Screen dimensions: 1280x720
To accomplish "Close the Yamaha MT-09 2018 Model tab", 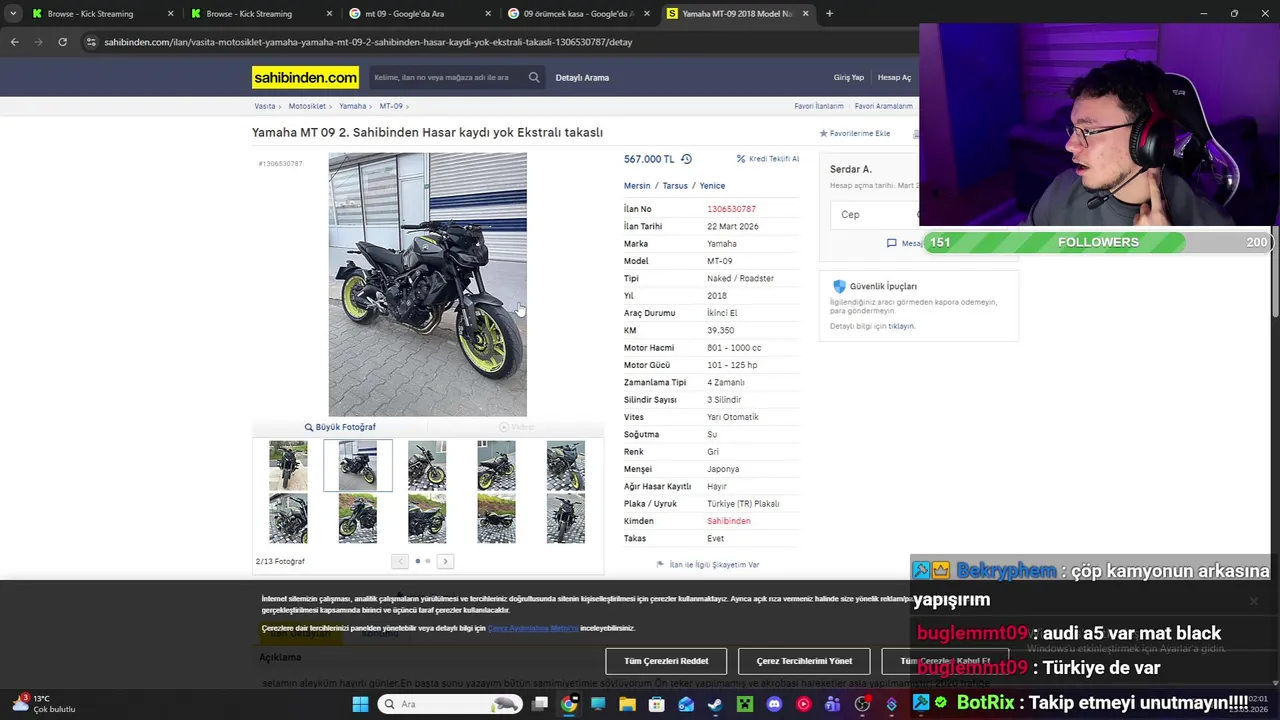I will click(x=804, y=14).
